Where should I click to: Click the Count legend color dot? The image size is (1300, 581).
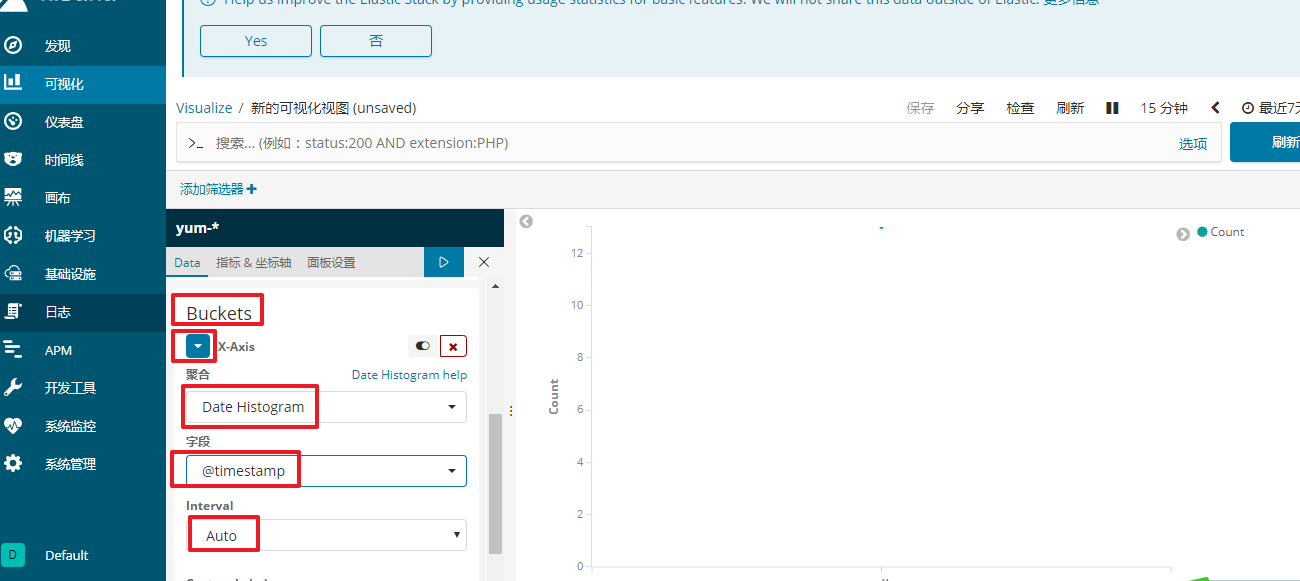pos(1202,231)
